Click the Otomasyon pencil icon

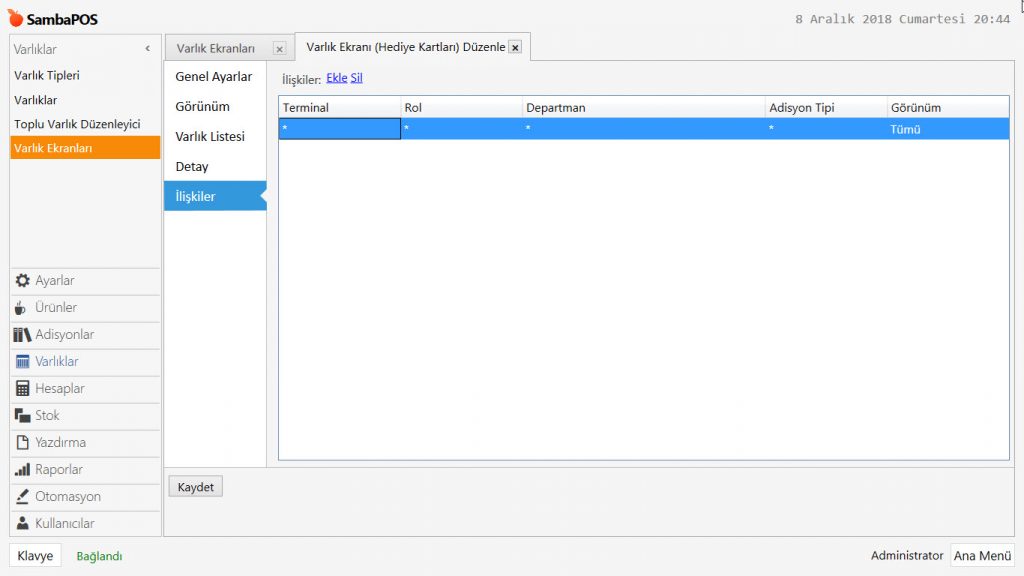click(x=22, y=497)
